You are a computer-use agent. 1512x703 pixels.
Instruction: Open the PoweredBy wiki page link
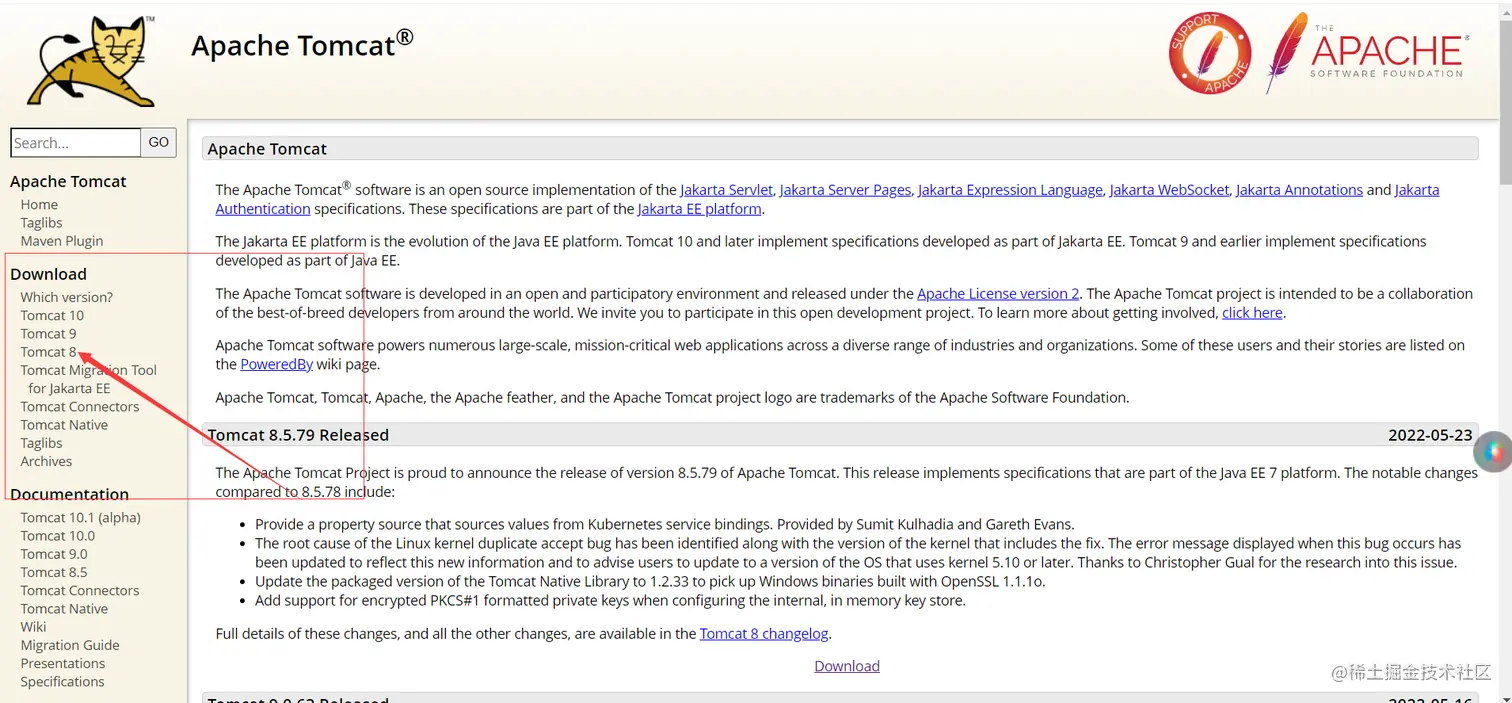277,365
